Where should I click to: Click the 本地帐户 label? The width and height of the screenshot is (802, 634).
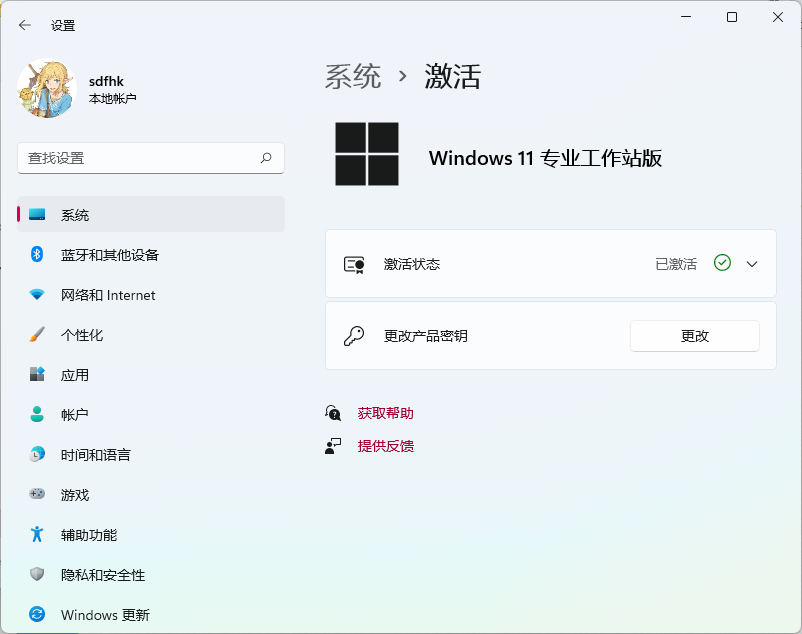click(x=113, y=98)
